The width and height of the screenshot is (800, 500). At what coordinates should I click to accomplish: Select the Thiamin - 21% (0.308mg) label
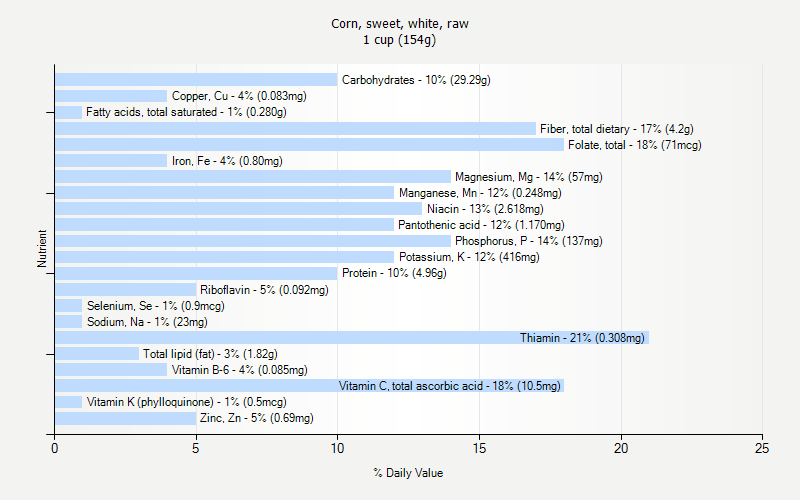click(582, 338)
